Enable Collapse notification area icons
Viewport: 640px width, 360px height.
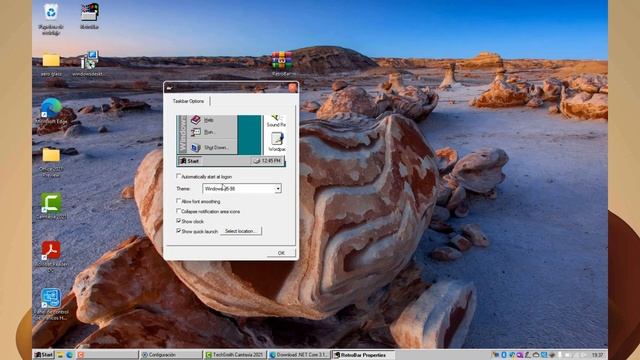click(178, 211)
